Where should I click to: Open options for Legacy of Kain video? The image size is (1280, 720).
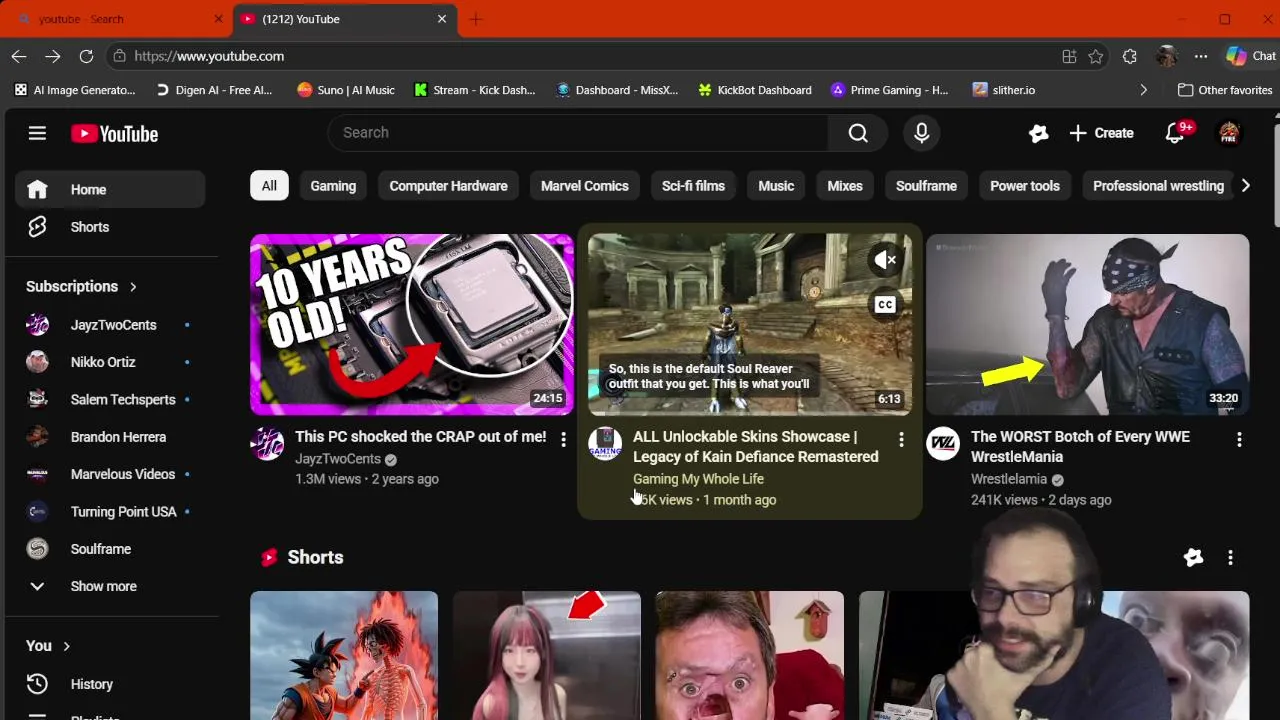click(901, 439)
